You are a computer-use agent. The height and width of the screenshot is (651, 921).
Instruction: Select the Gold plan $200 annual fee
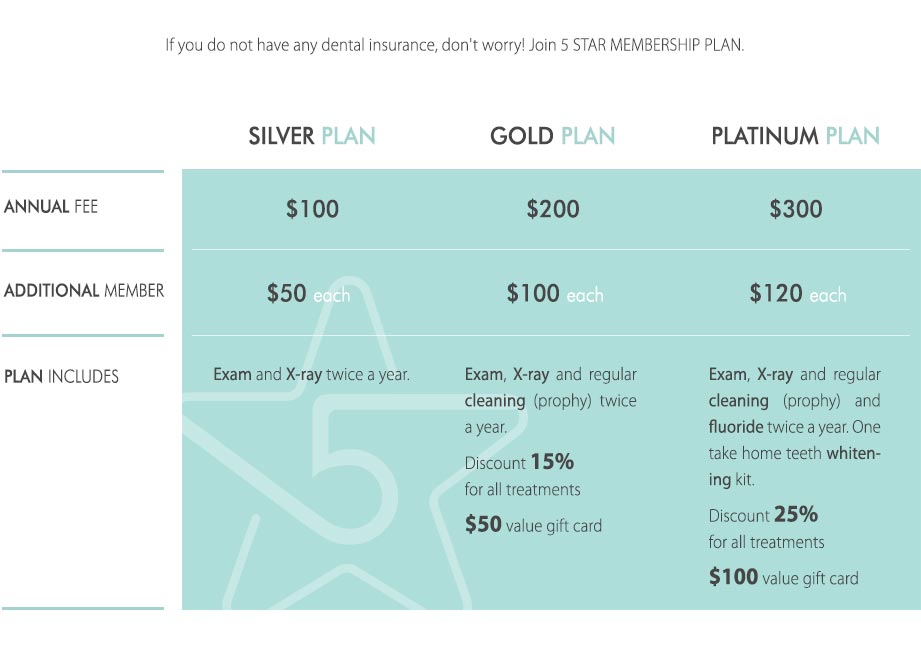point(553,209)
